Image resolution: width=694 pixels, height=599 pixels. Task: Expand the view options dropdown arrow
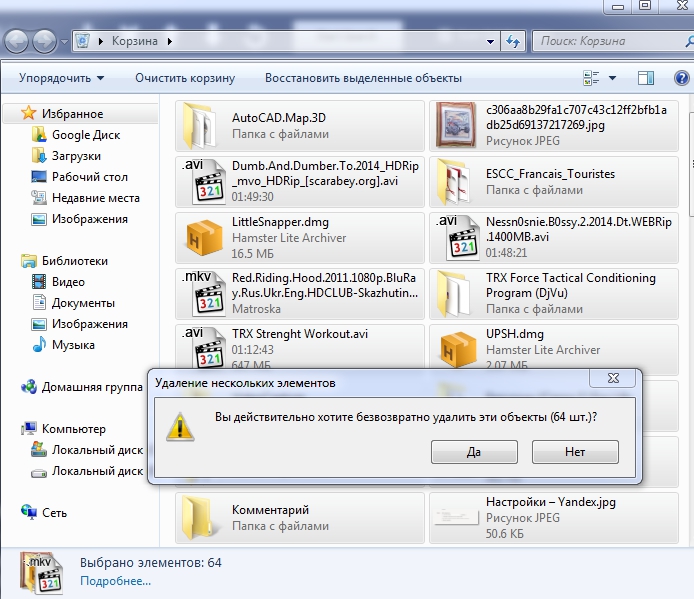(613, 78)
